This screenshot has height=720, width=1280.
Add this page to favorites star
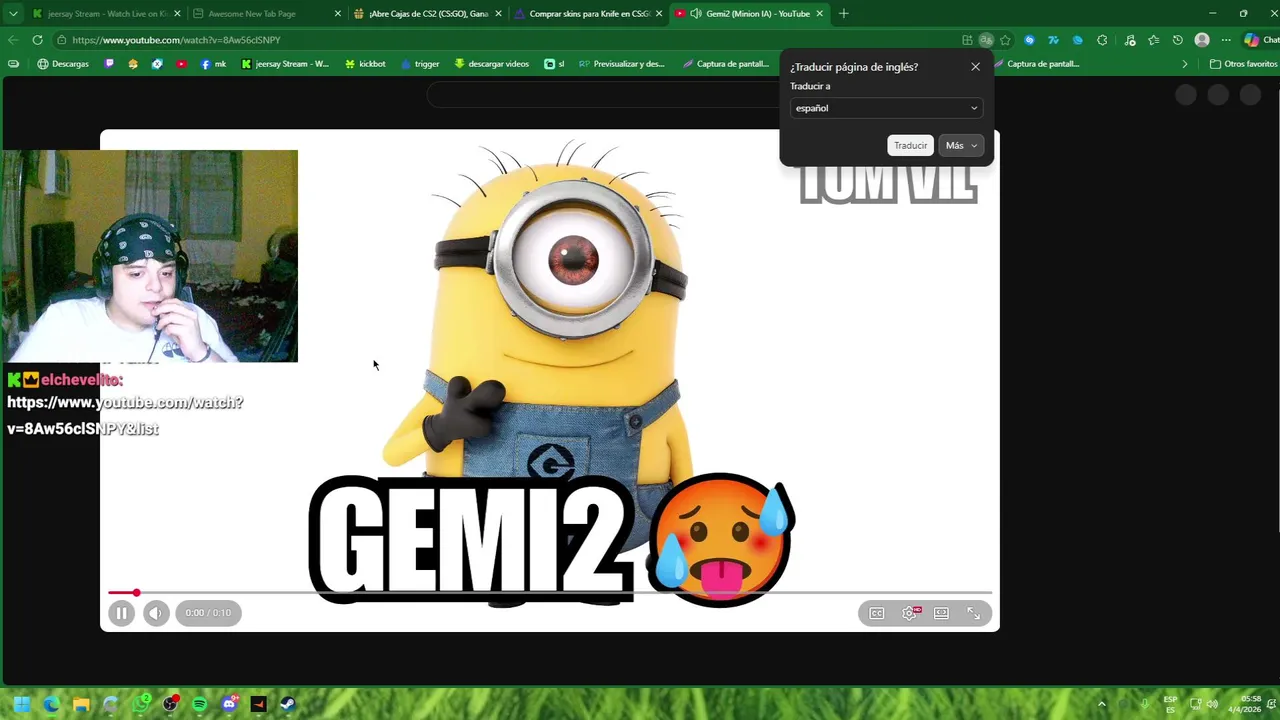(x=1005, y=40)
